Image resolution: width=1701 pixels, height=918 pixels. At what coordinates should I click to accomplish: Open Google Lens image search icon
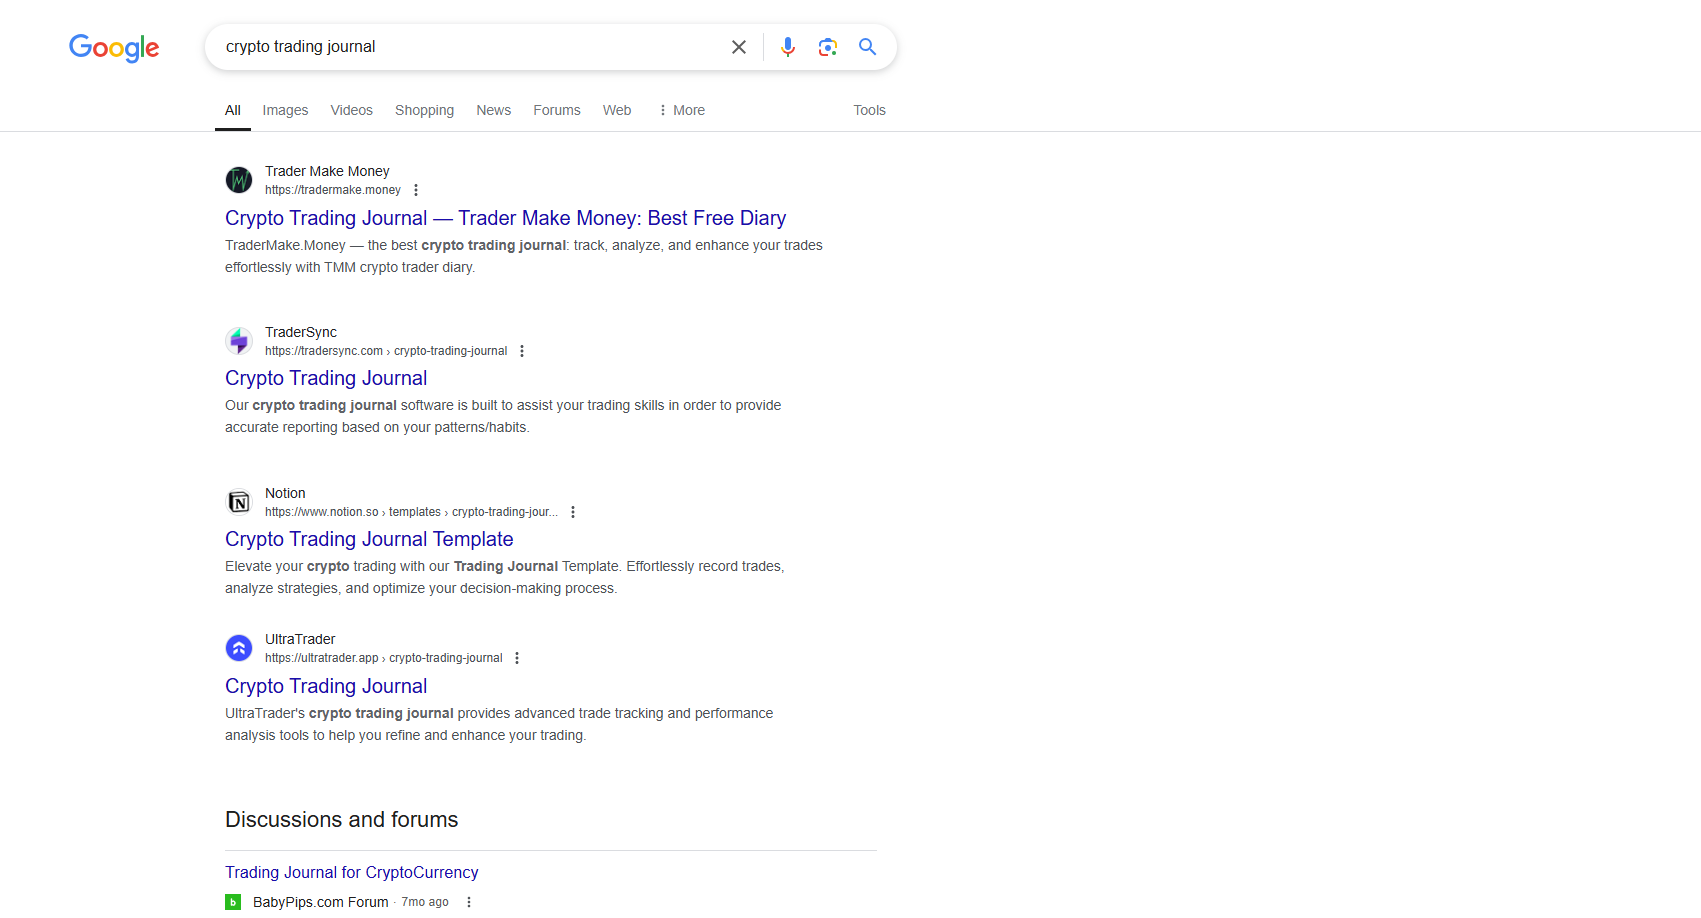point(827,47)
